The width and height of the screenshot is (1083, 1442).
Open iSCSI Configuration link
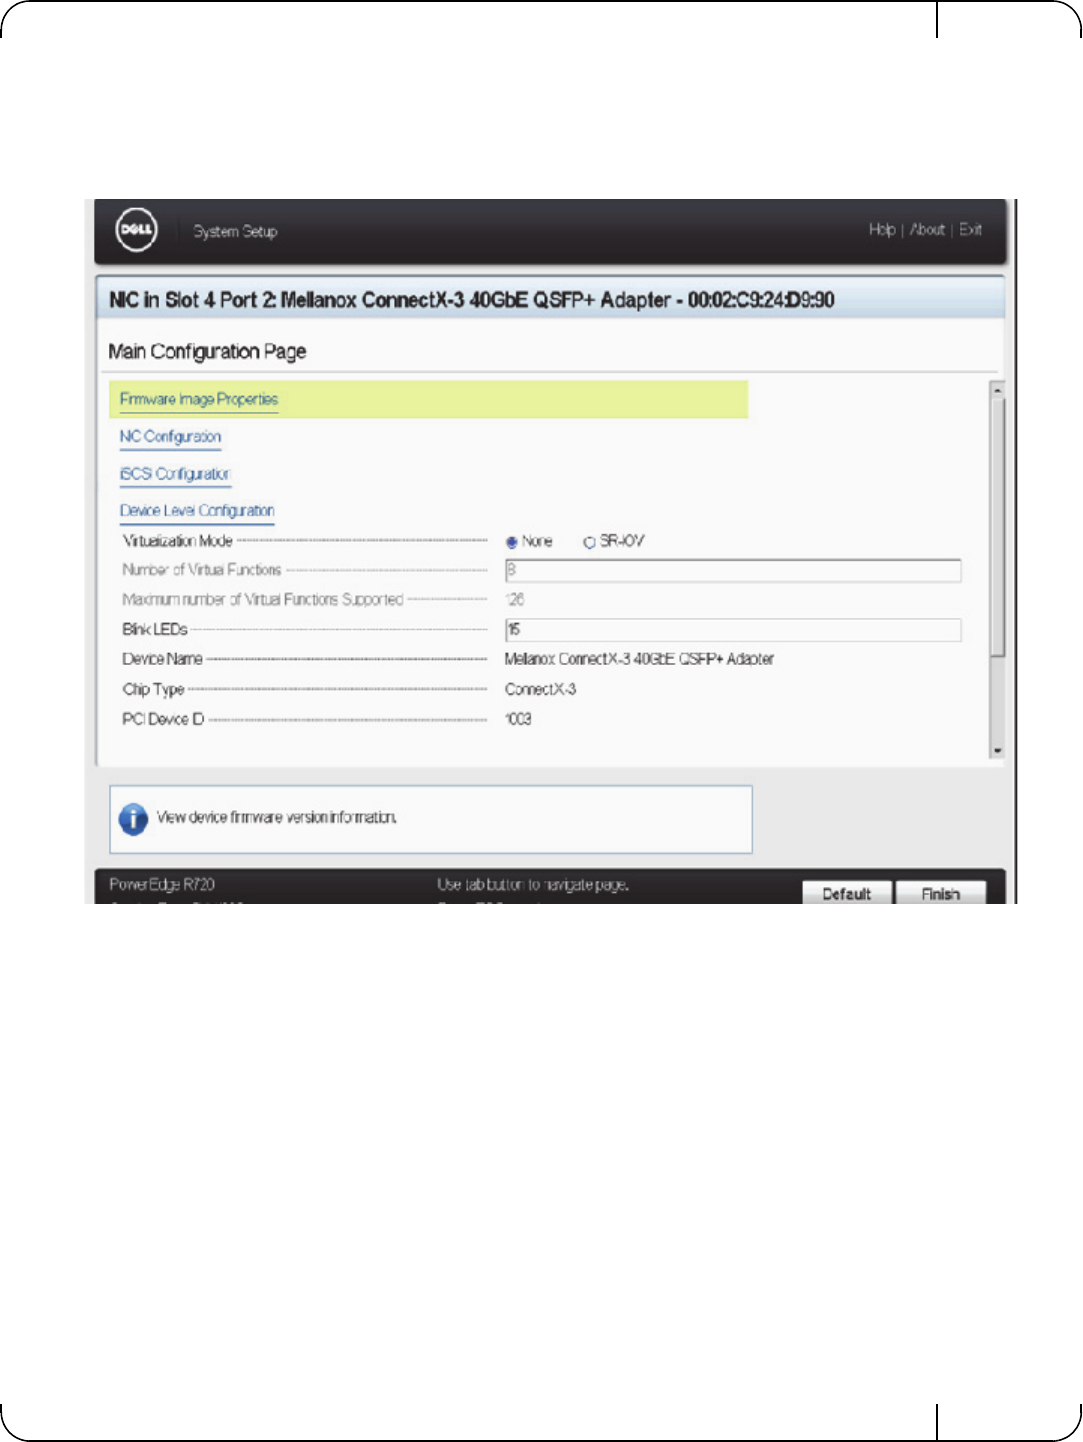pos(175,474)
